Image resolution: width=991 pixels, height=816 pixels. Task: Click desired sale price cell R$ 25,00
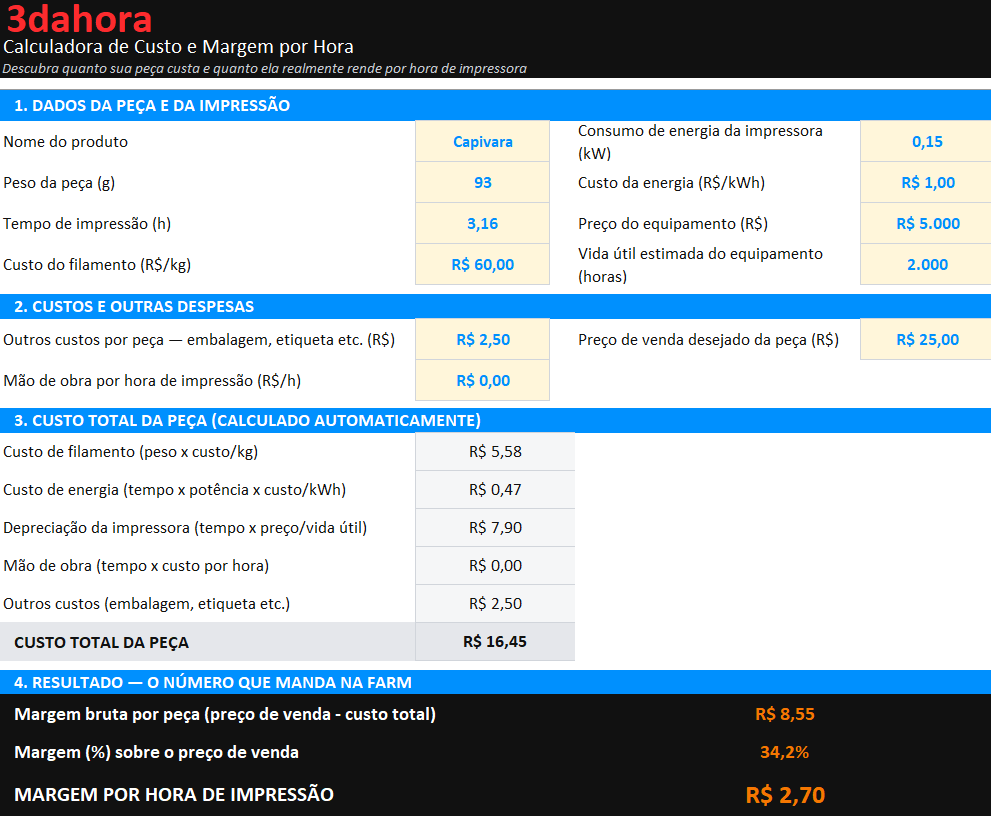pyautogui.click(x=926, y=339)
